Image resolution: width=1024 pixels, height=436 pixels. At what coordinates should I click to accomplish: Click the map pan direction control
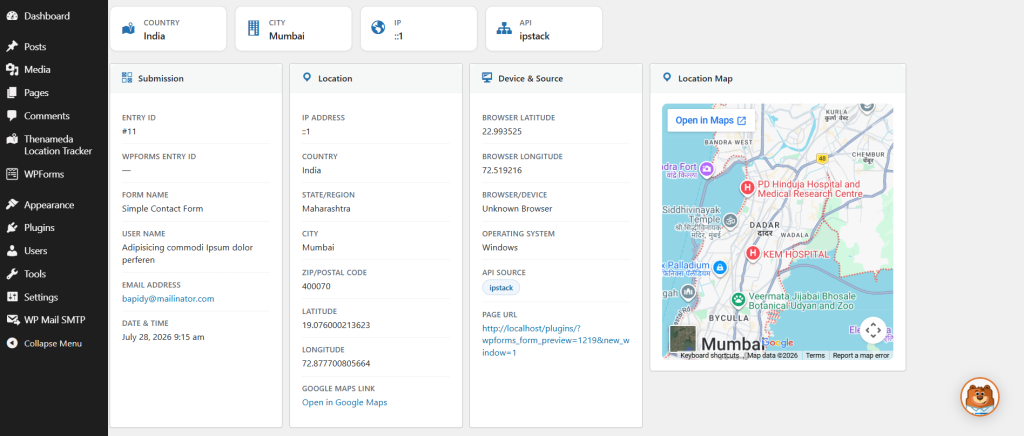pos(873,330)
